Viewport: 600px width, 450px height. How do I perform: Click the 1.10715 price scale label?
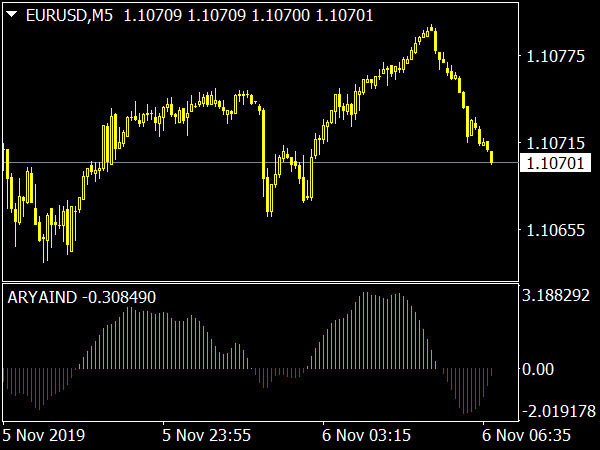556,143
